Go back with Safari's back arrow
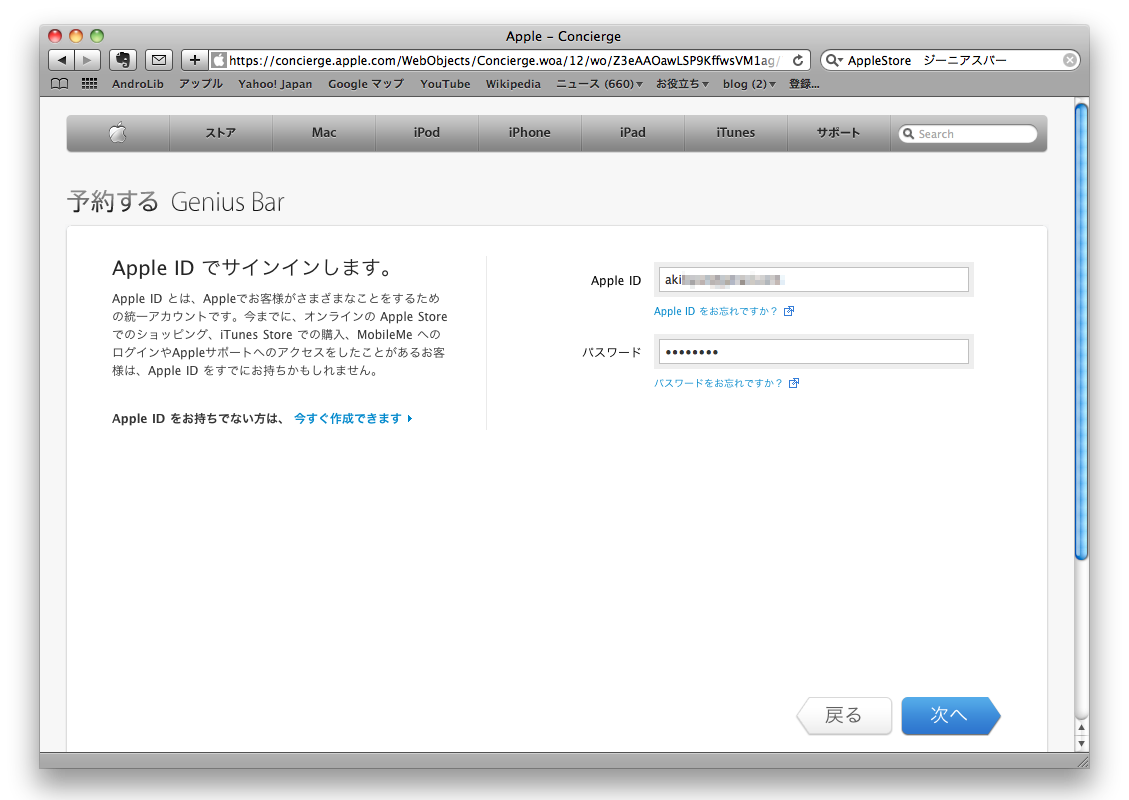This screenshot has height=800, width=1129. click(x=62, y=60)
